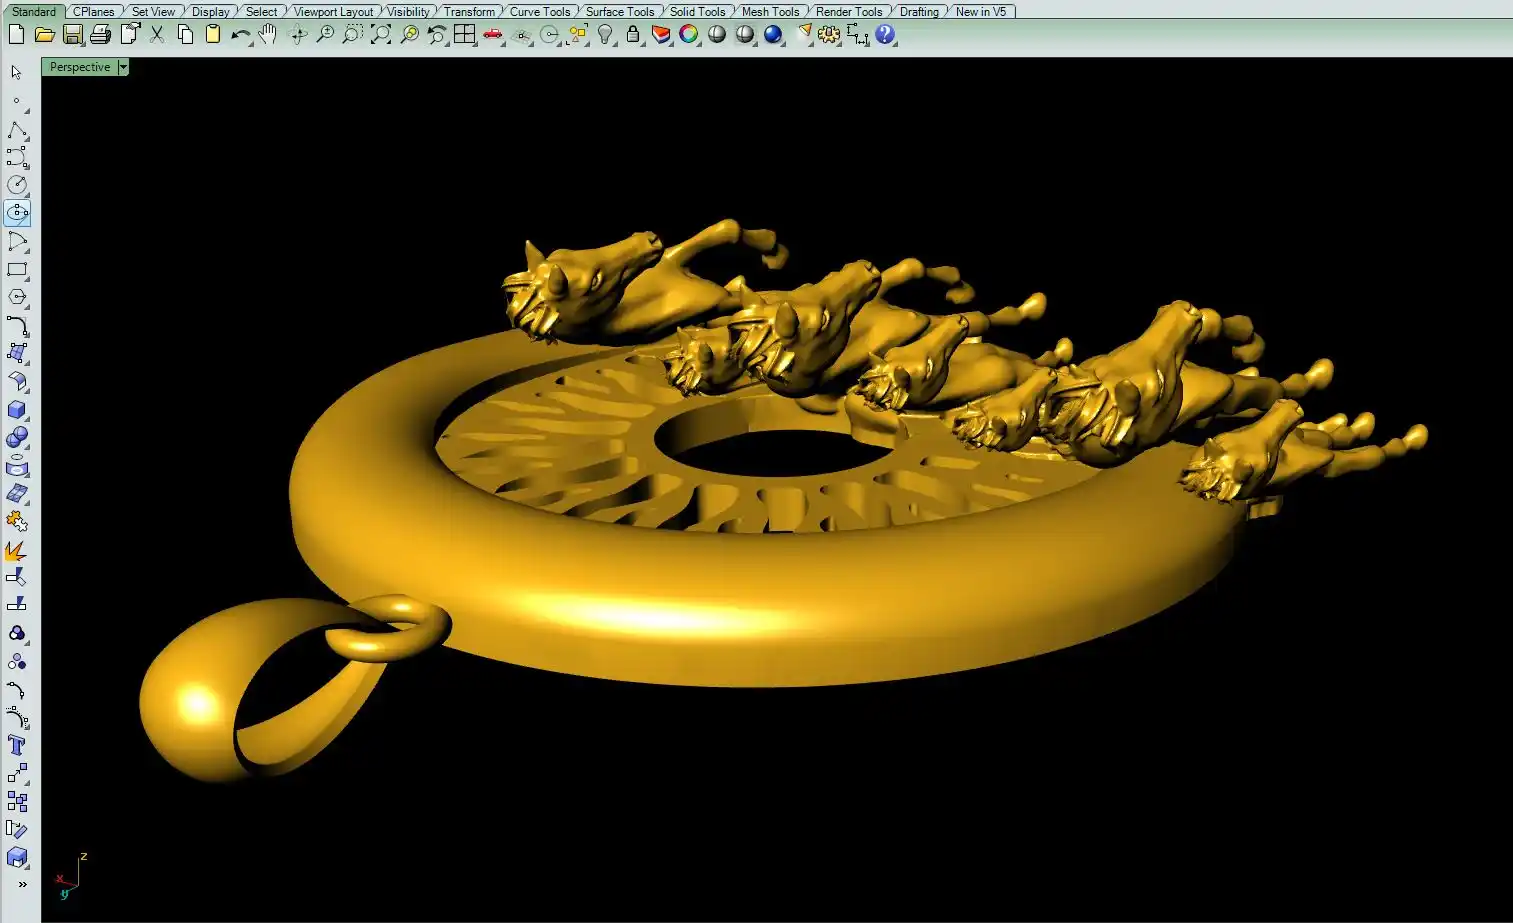This screenshot has height=923, width=1513.
Task: Open the Surface Tools tab
Action: tap(619, 12)
